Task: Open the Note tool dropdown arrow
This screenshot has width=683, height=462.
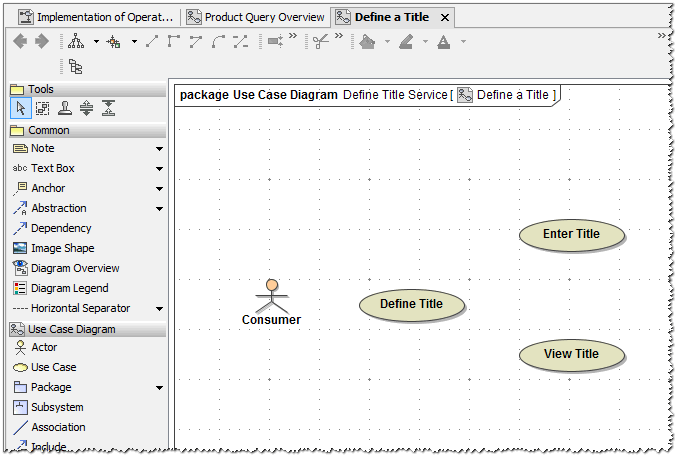Action: pyautogui.click(x=159, y=149)
